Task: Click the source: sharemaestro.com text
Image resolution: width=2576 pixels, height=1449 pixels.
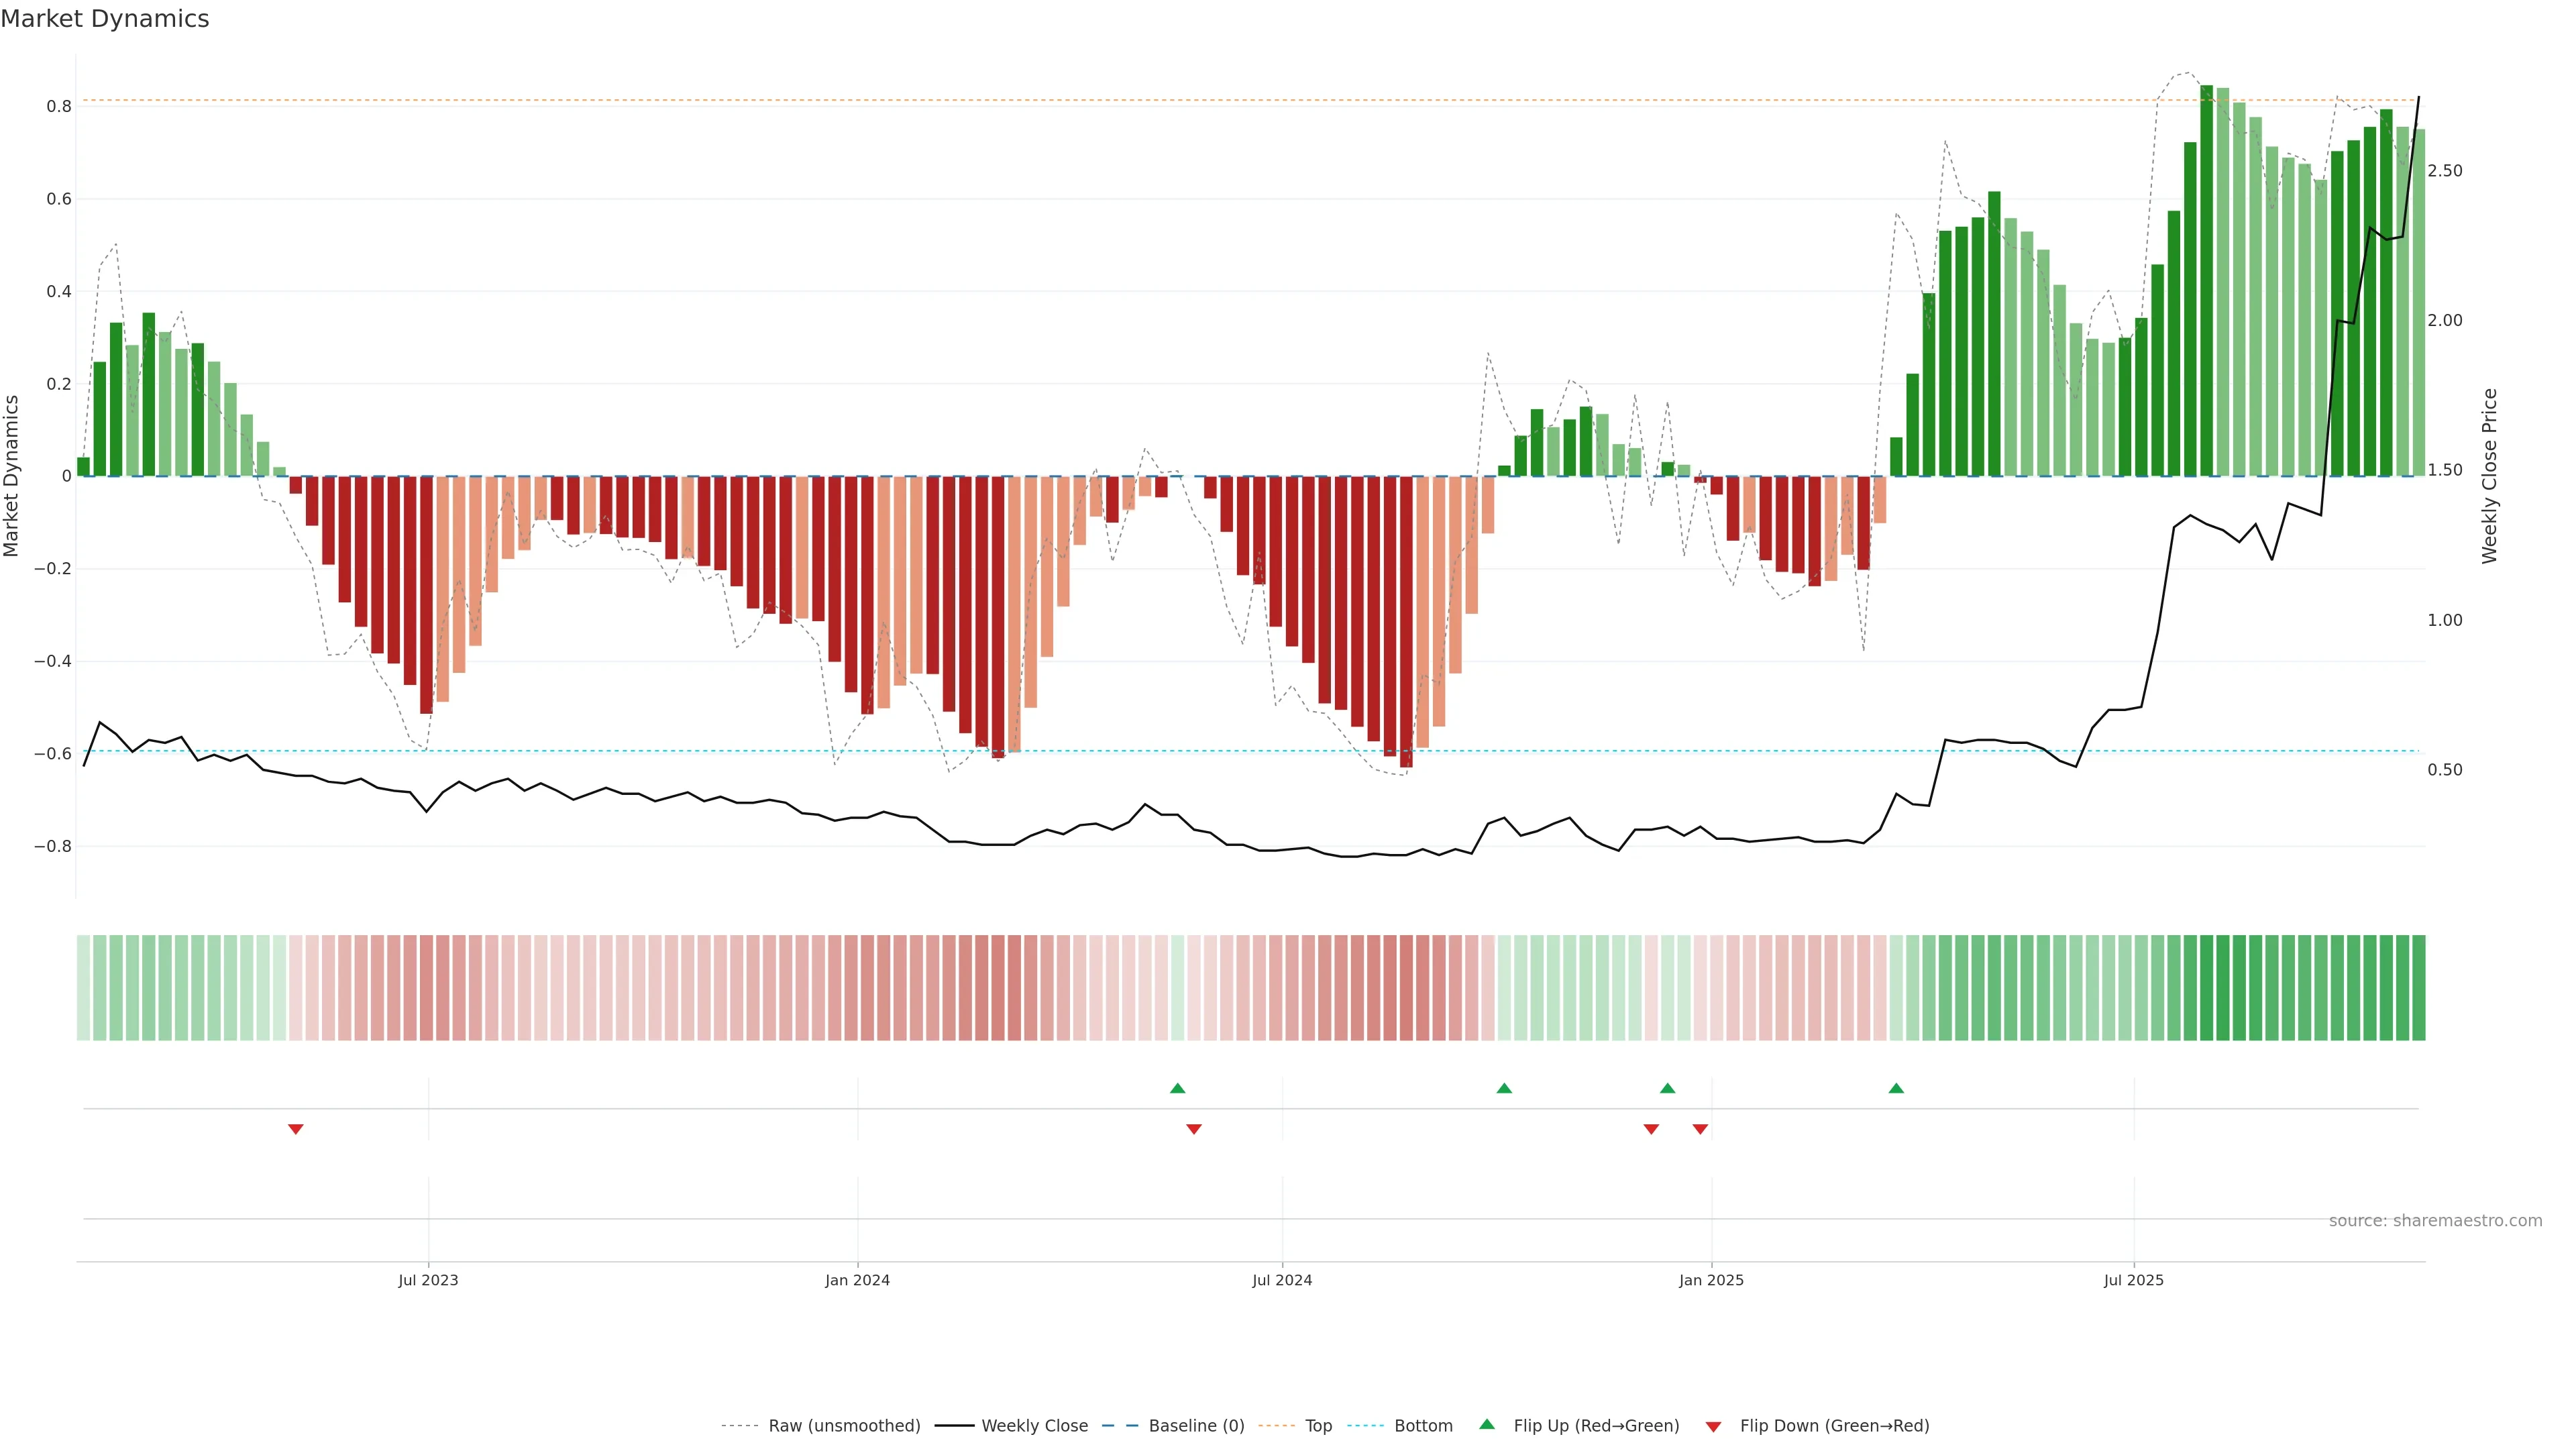Action: 2435,1221
